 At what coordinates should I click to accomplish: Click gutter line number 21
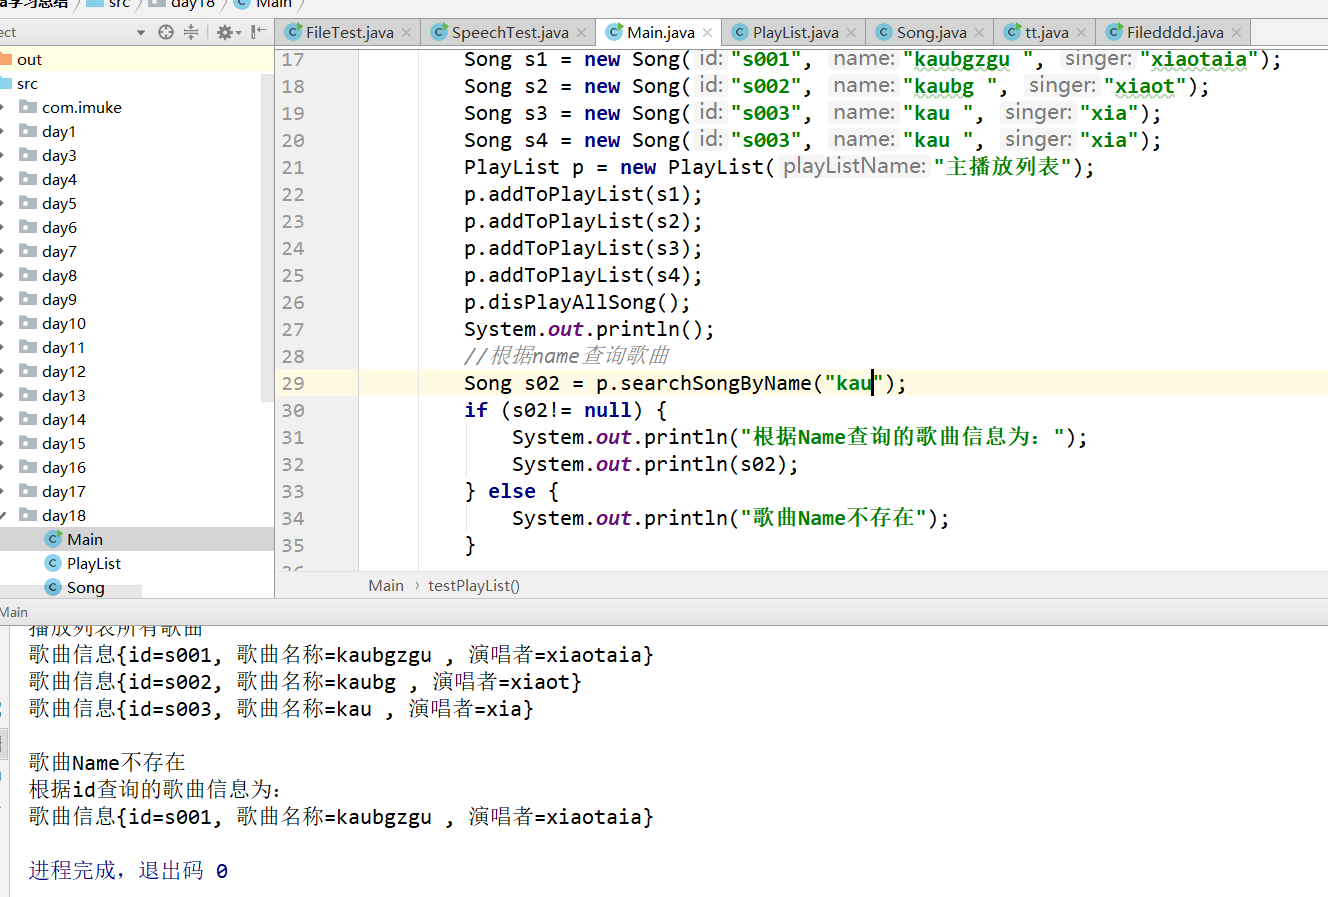coord(293,167)
